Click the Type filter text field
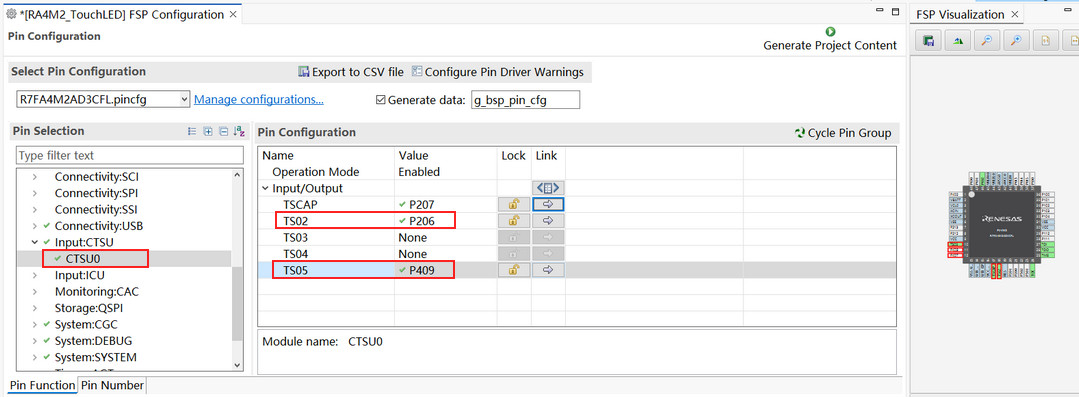The image size is (1079, 397). click(129, 155)
